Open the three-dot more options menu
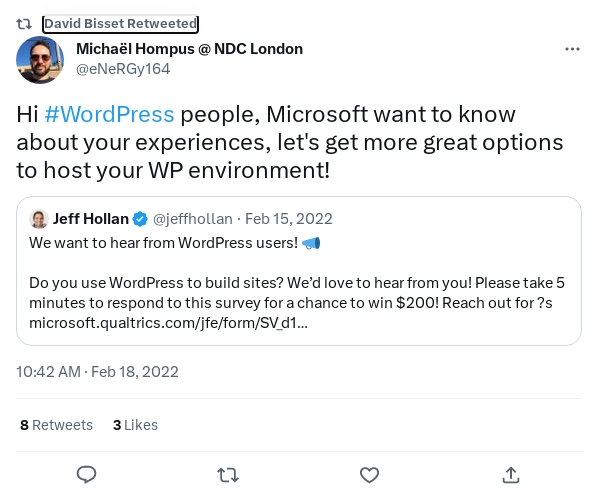 572,49
